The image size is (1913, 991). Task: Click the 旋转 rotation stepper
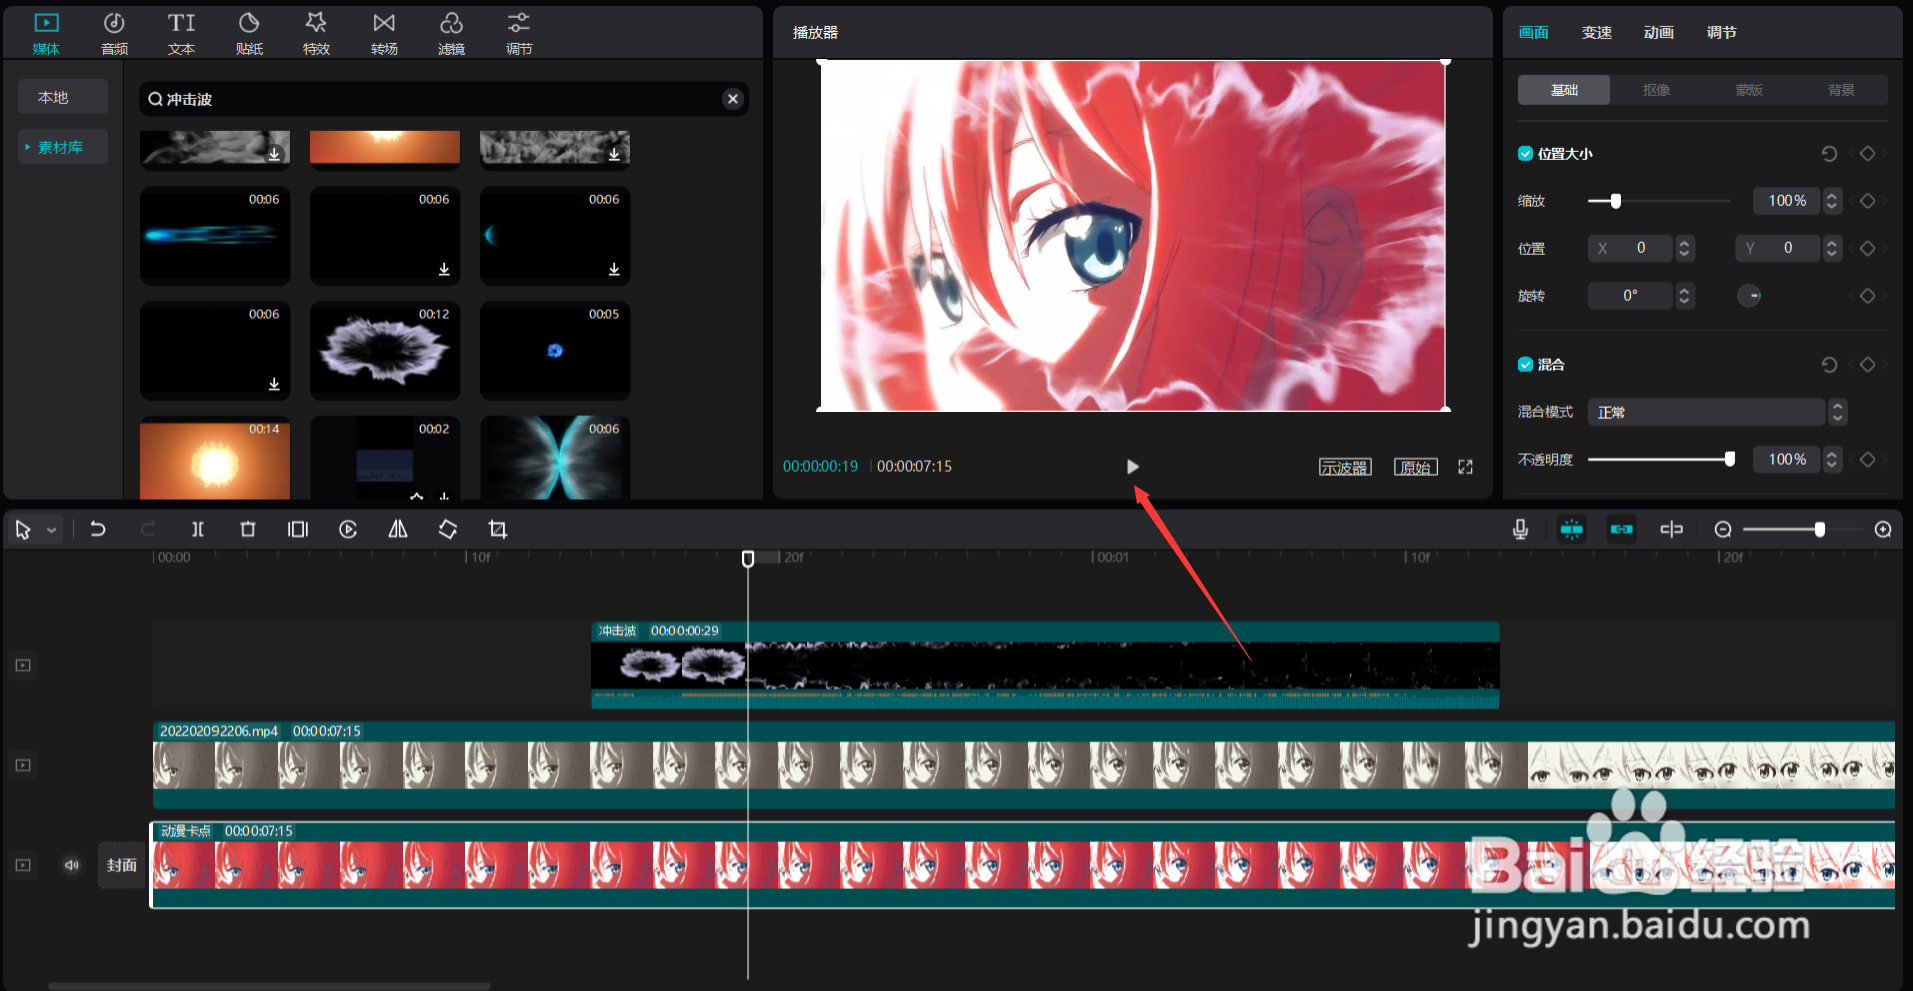pos(1684,295)
